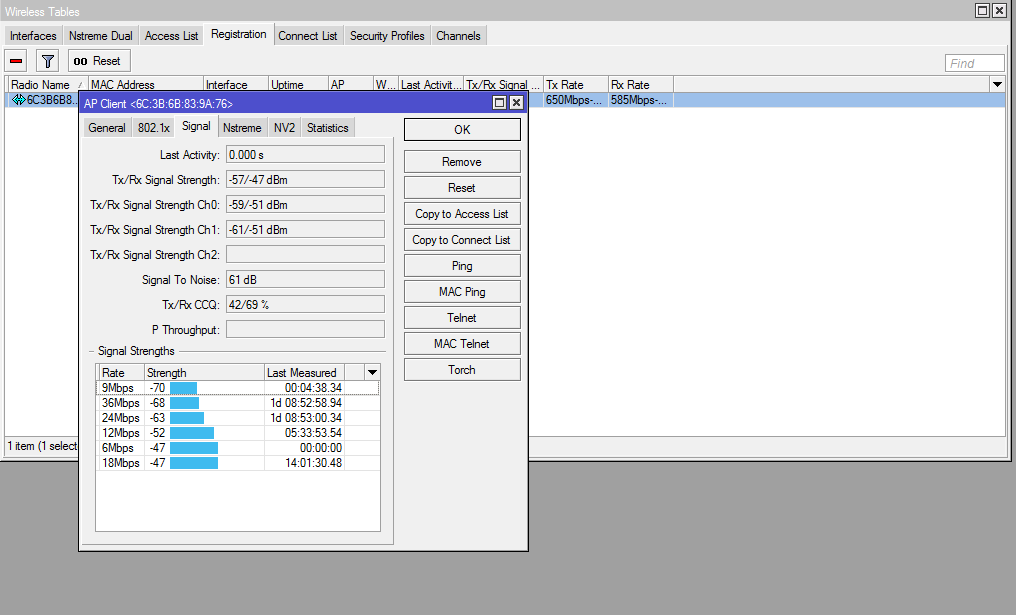Switch to the Nstreme Dual tab

(x=100, y=36)
